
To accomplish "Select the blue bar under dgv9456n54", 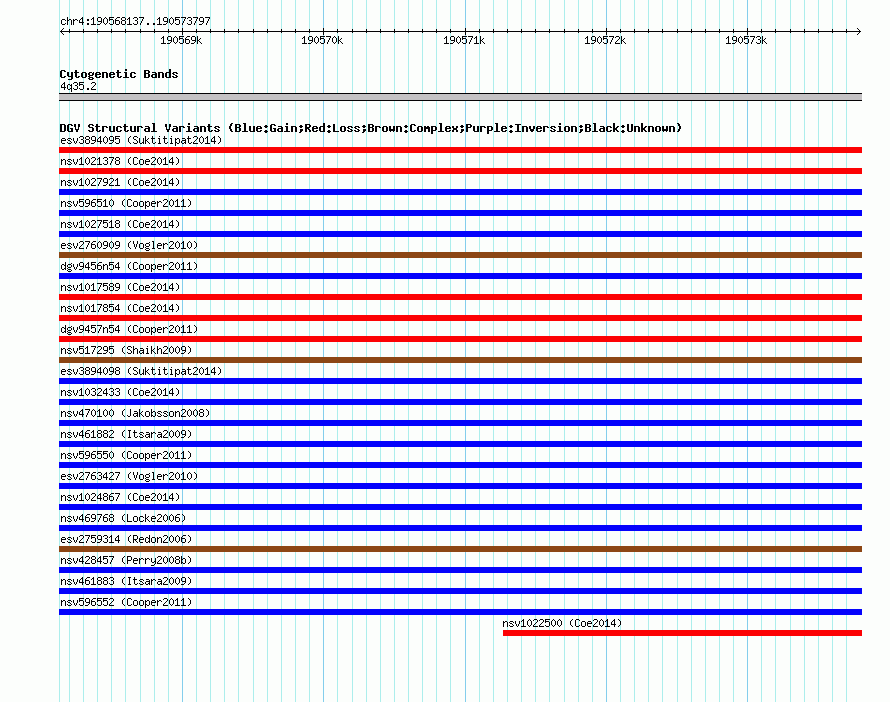I will click(x=460, y=276).
